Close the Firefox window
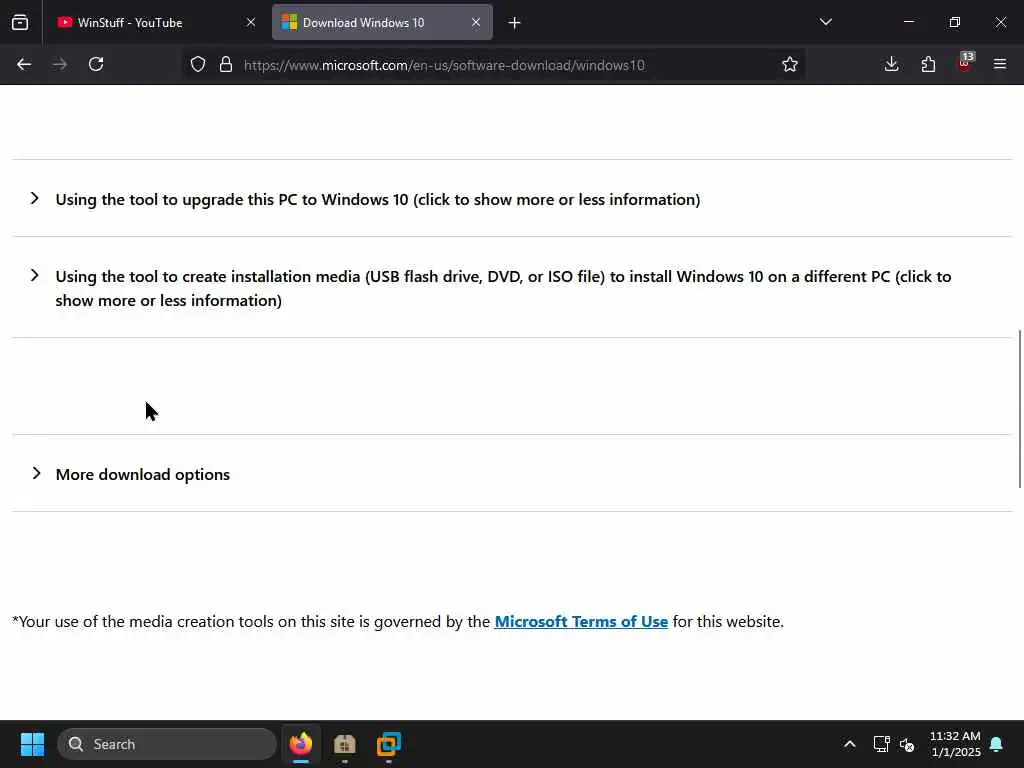The height and width of the screenshot is (768, 1024). (x=1000, y=22)
